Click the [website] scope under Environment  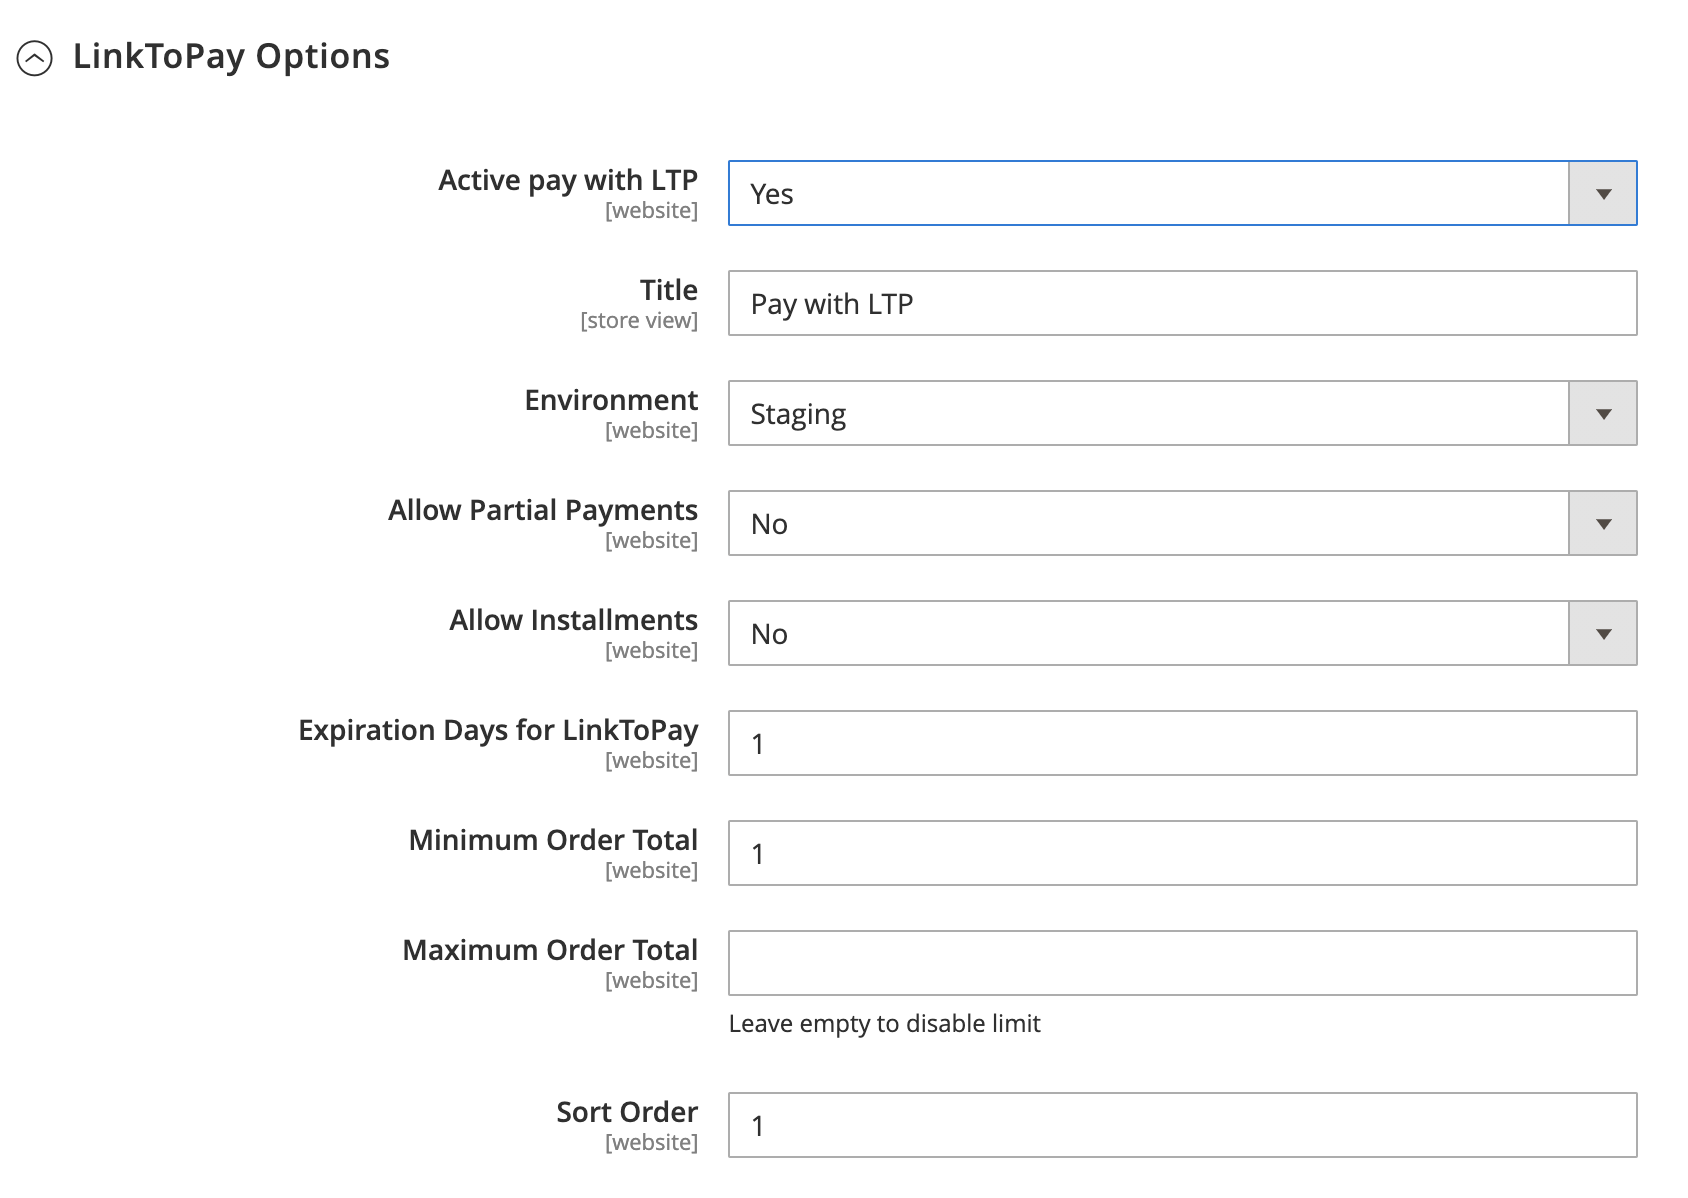(x=651, y=431)
